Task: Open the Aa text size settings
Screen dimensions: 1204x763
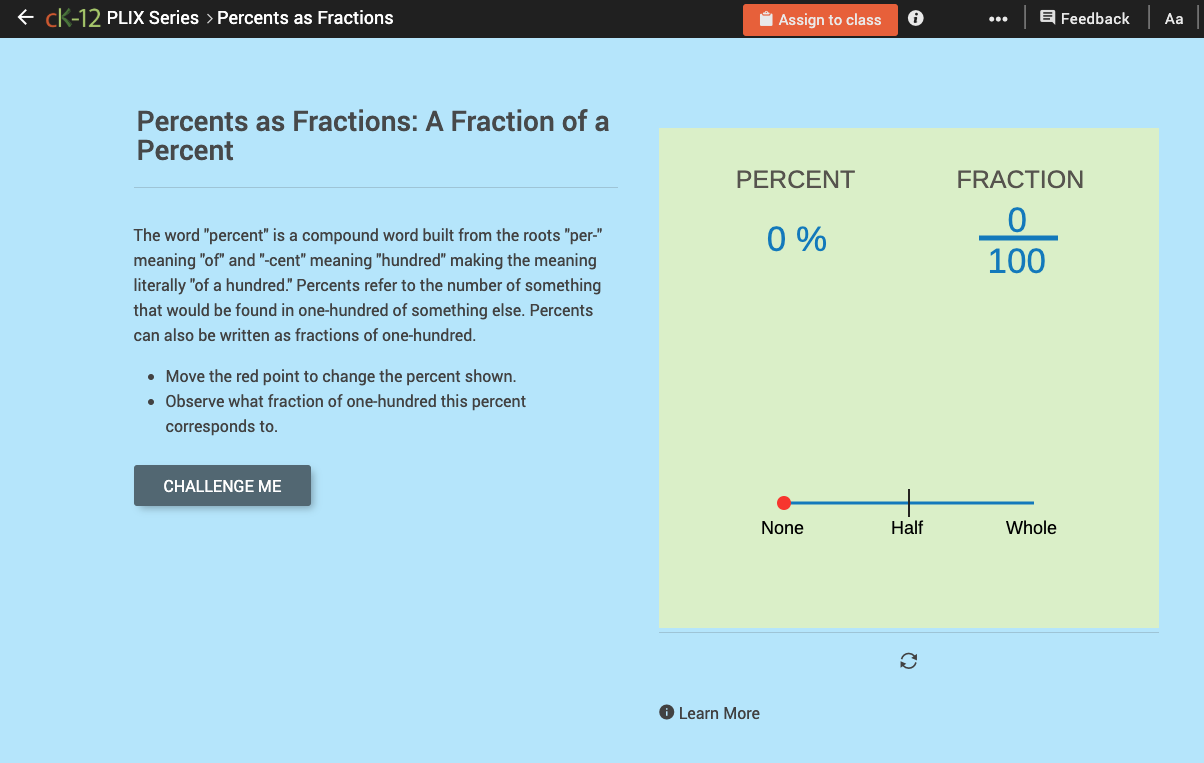Action: point(1174,17)
